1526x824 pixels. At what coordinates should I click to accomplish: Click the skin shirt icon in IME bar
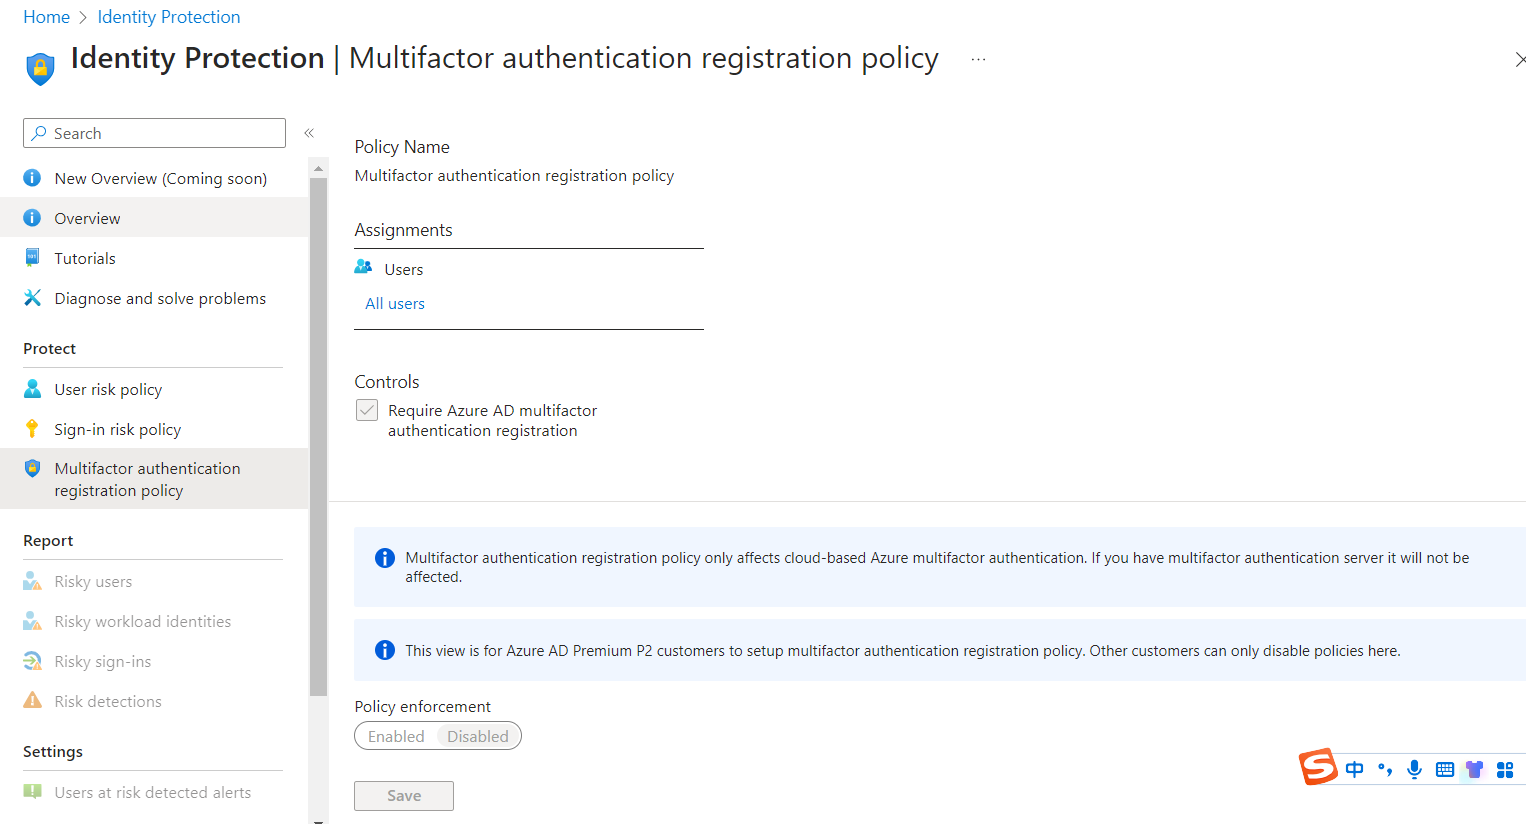(1474, 769)
